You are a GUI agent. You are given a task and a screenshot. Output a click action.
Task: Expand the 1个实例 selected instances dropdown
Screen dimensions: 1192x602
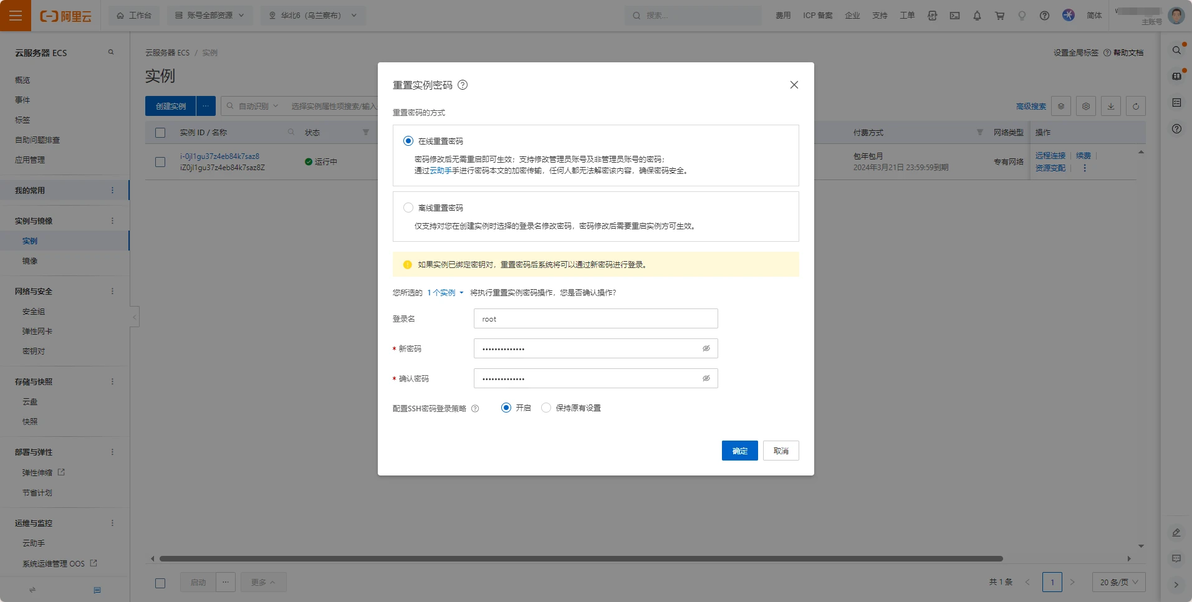(445, 293)
